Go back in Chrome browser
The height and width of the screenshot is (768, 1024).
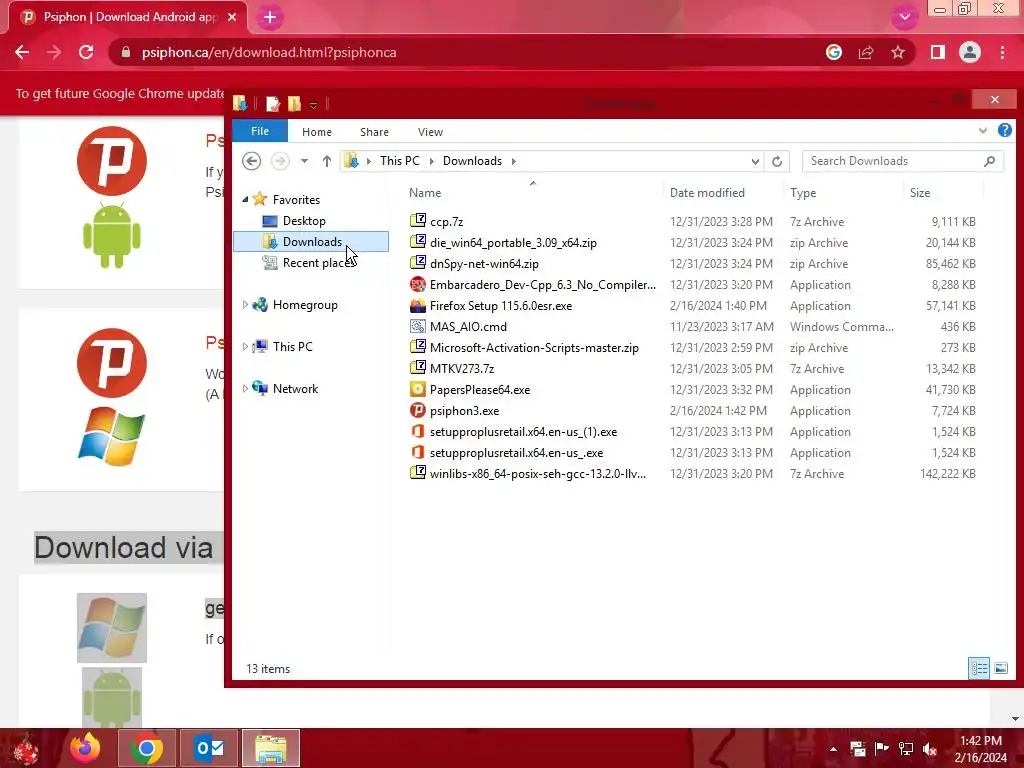point(22,52)
